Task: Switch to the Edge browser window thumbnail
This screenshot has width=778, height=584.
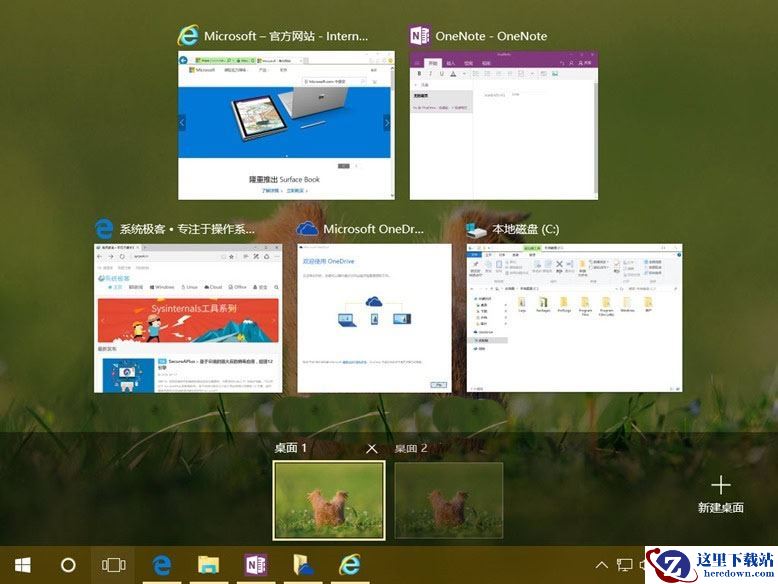Action: coord(188,318)
